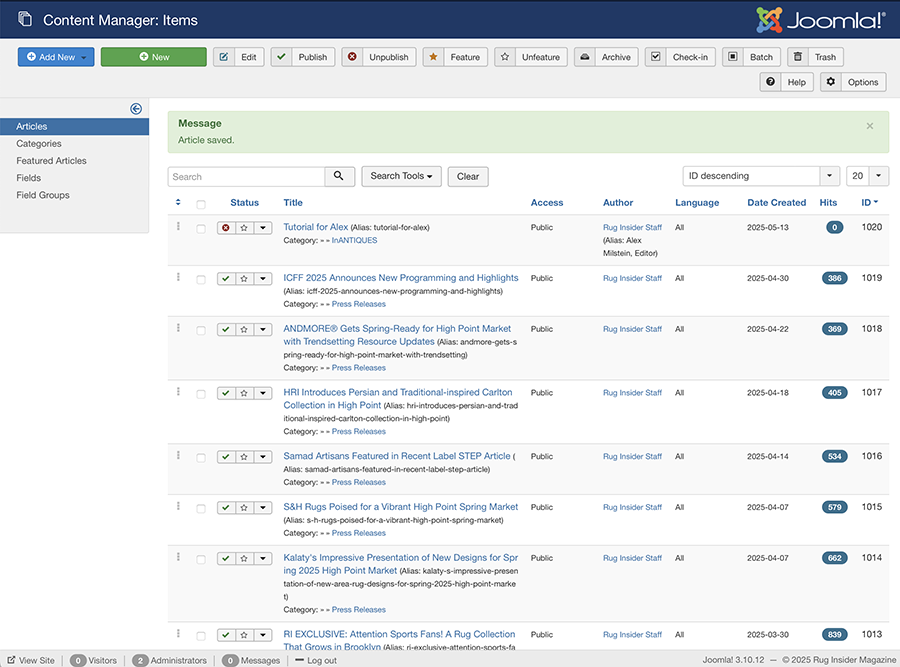Viewport: 900px width, 667px height.
Task: Collapse sidebar using the left arrow icon
Action: [136, 108]
